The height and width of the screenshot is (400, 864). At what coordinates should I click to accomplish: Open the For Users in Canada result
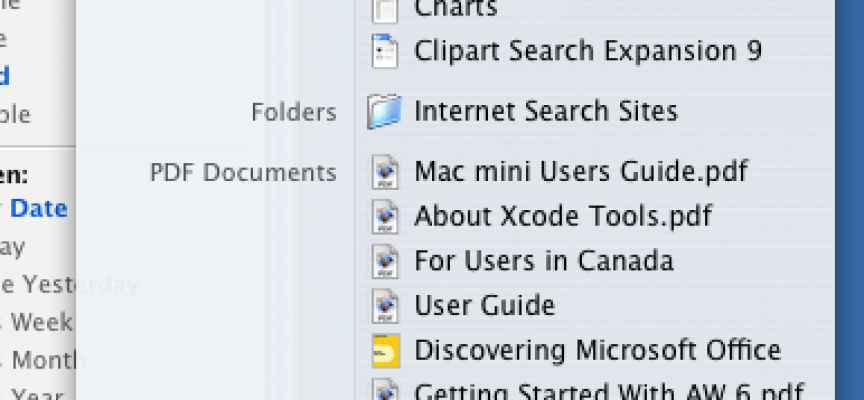pos(544,261)
